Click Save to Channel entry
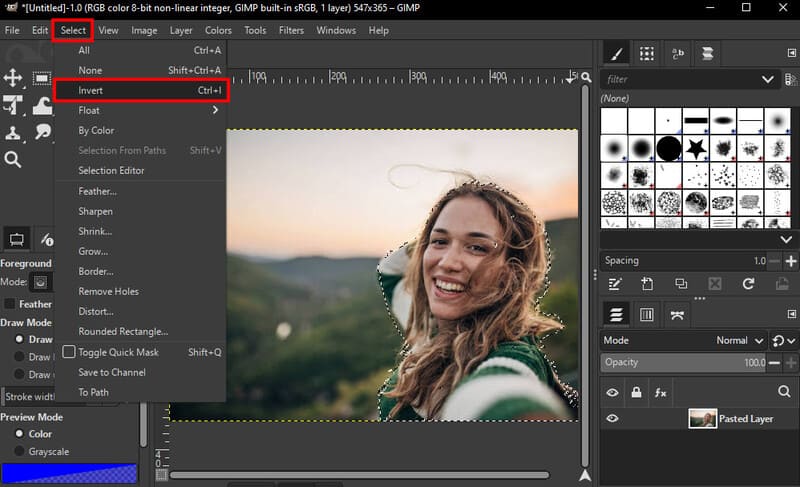The height and width of the screenshot is (487, 800). point(141,372)
